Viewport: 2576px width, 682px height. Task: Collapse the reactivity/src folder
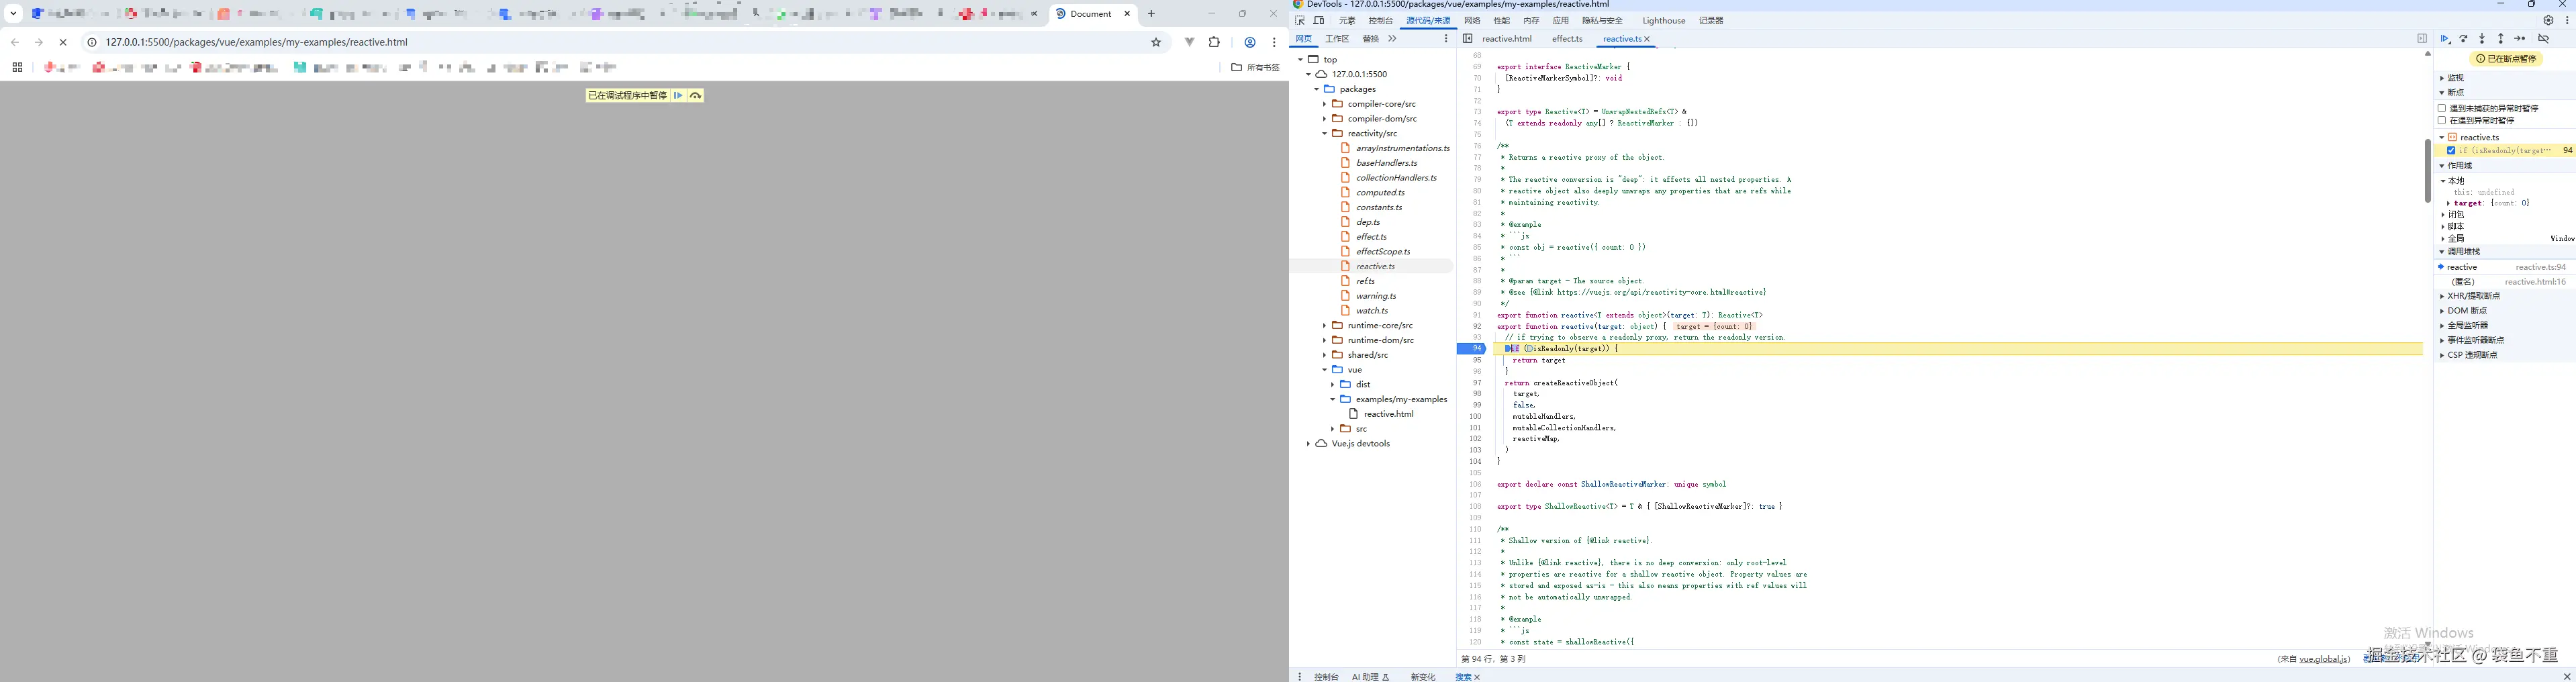pyautogui.click(x=1324, y=134)
